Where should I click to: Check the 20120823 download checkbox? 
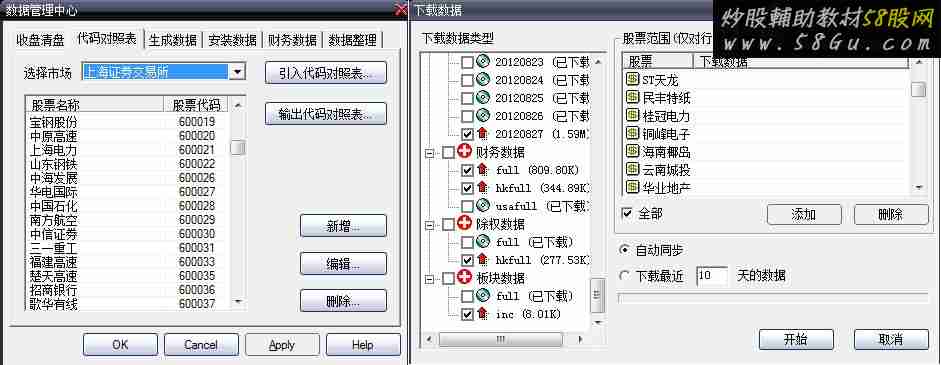click(467, 62)
